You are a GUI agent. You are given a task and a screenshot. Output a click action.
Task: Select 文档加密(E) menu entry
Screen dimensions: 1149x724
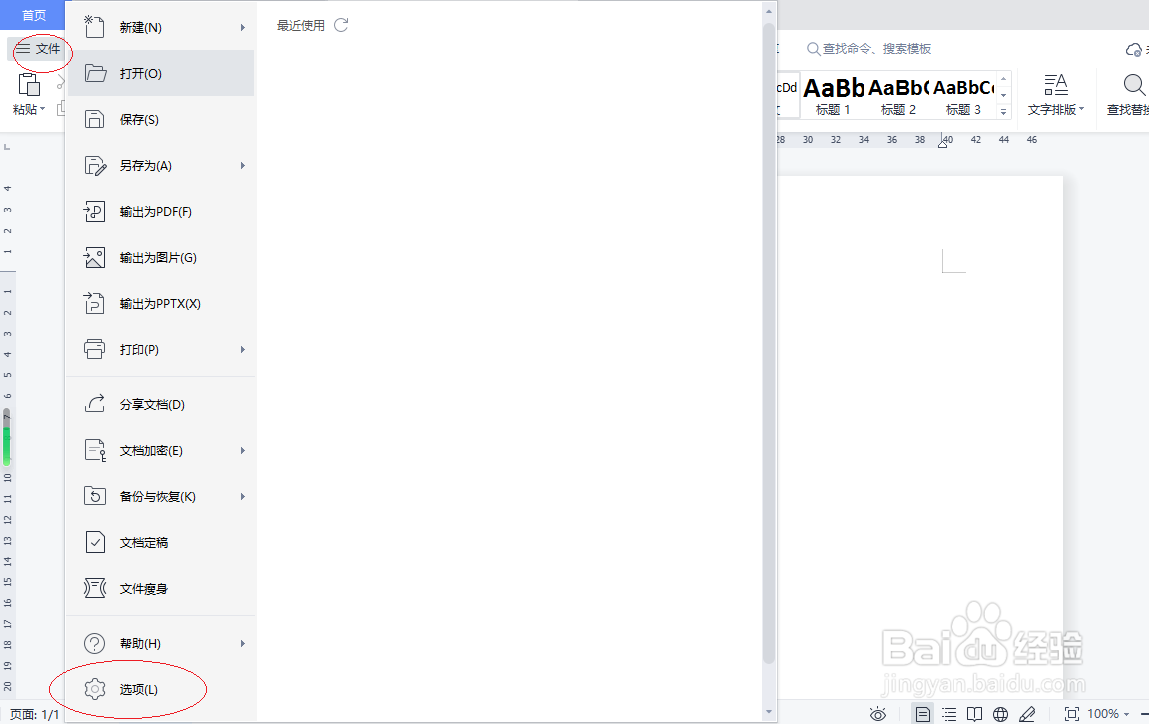click(161, 451)
